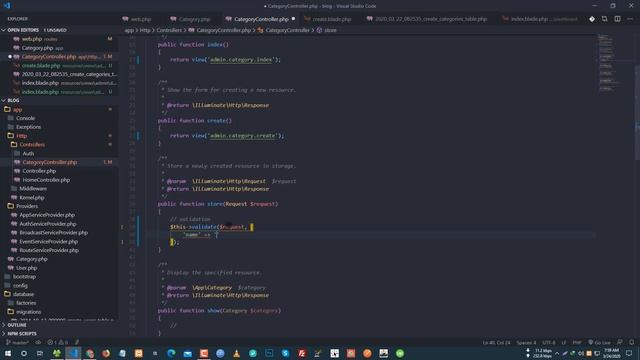640x360 pixels.
Task: Open the Windows action center icon
Action: click(629, 353)
